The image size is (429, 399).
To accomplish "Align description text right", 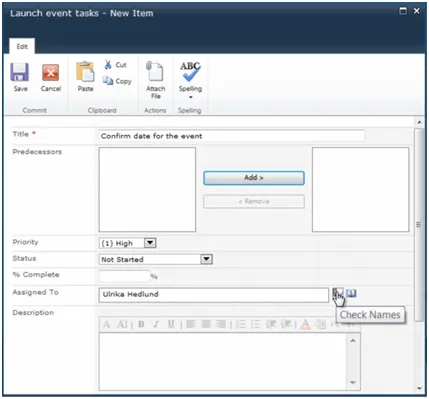I will (221, 324).
